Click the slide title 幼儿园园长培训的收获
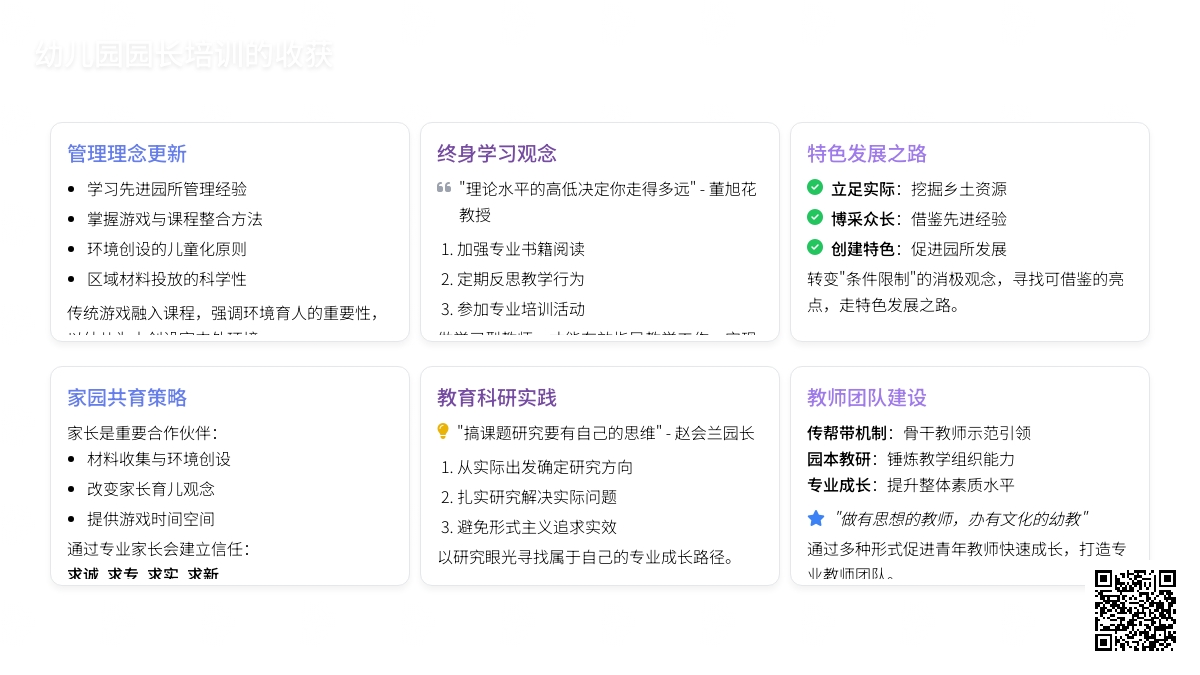Viewport: 1200px width, 675px height. [183, 56]
